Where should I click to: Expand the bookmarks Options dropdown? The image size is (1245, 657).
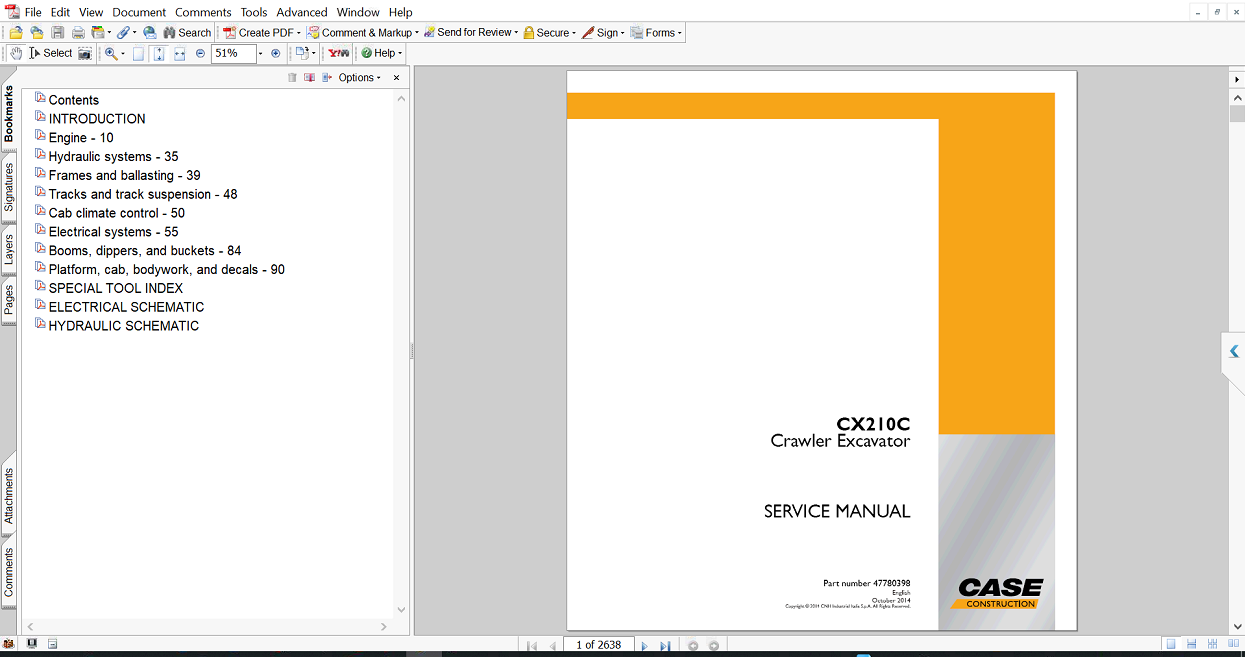coord(361,78)
